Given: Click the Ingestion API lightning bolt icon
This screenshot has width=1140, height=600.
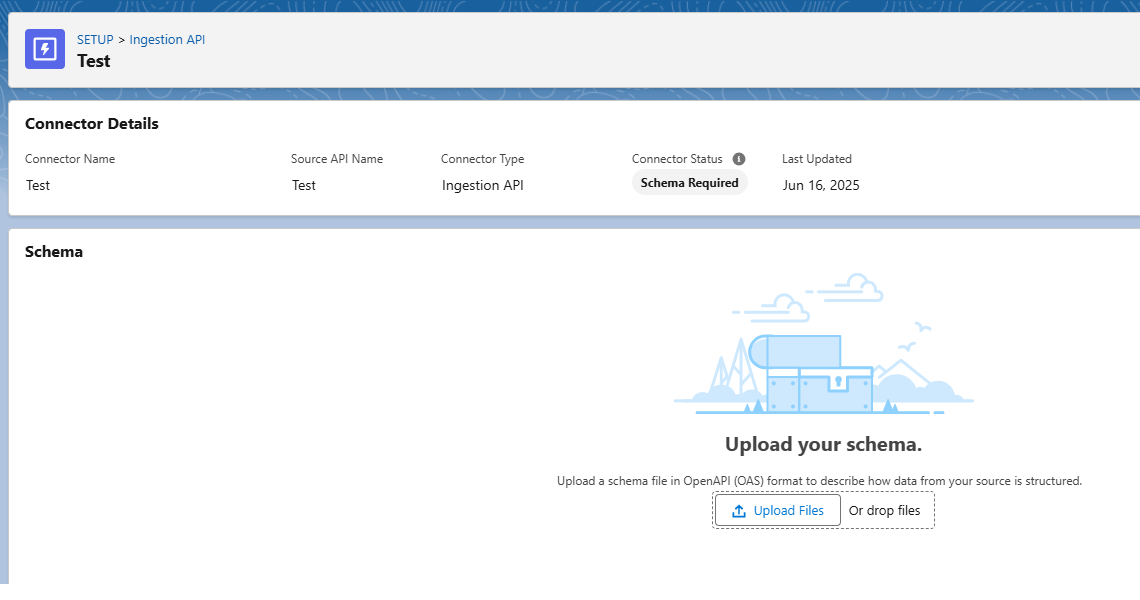Looking at the screenshot, I should tap(44, 48).
